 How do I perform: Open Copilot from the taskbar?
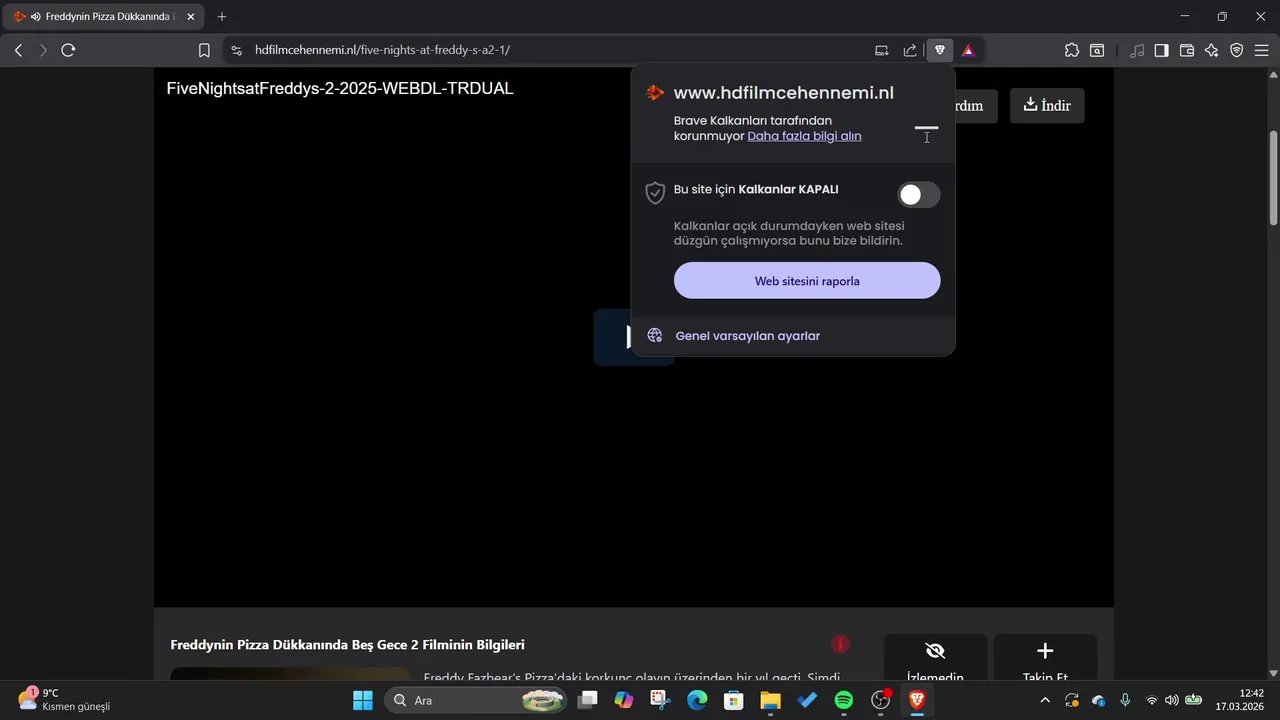[624, 700]
